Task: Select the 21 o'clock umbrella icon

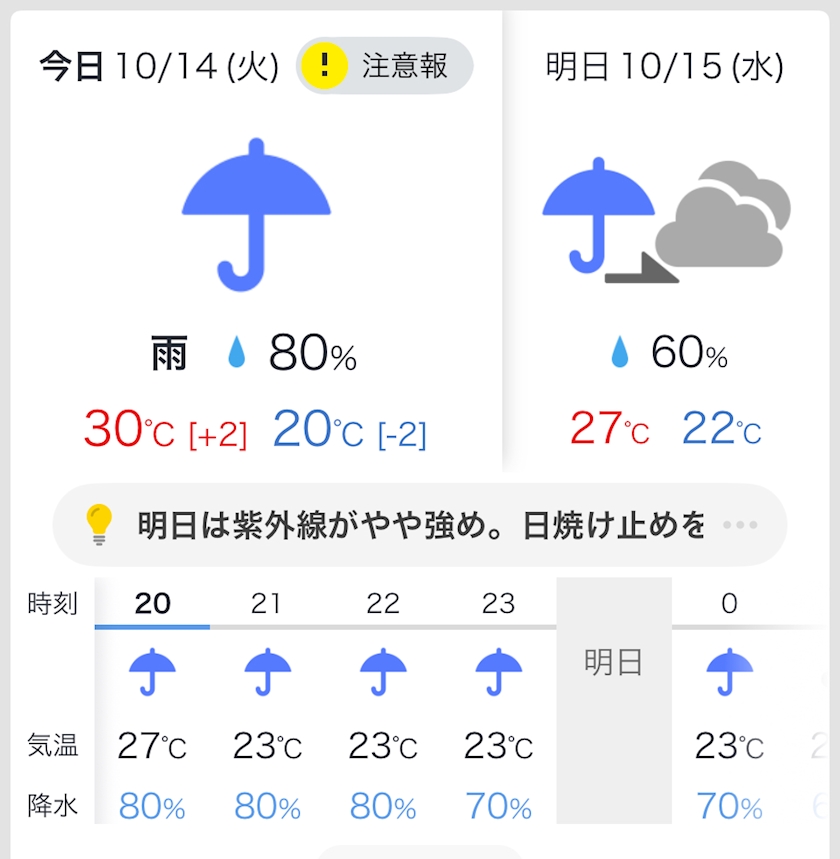Action: 267,671
